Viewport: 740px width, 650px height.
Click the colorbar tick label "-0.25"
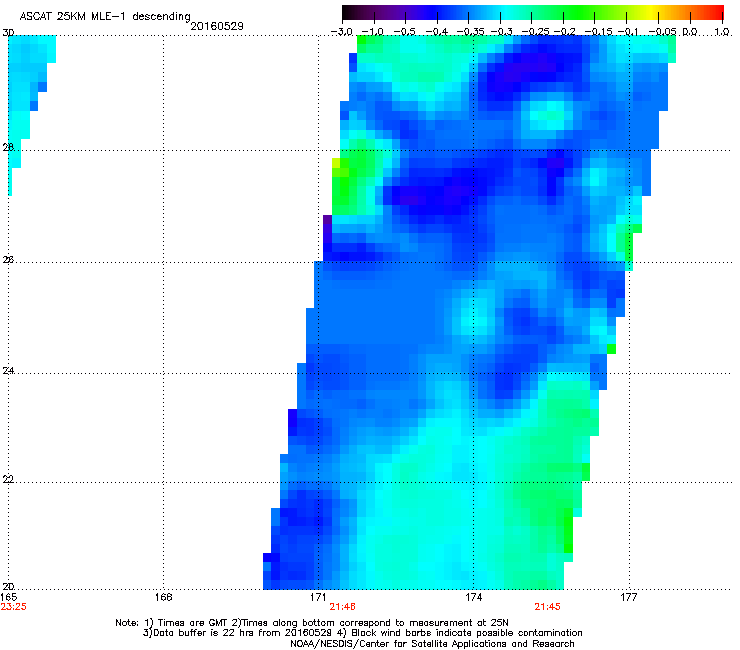[x=535, y=32]
